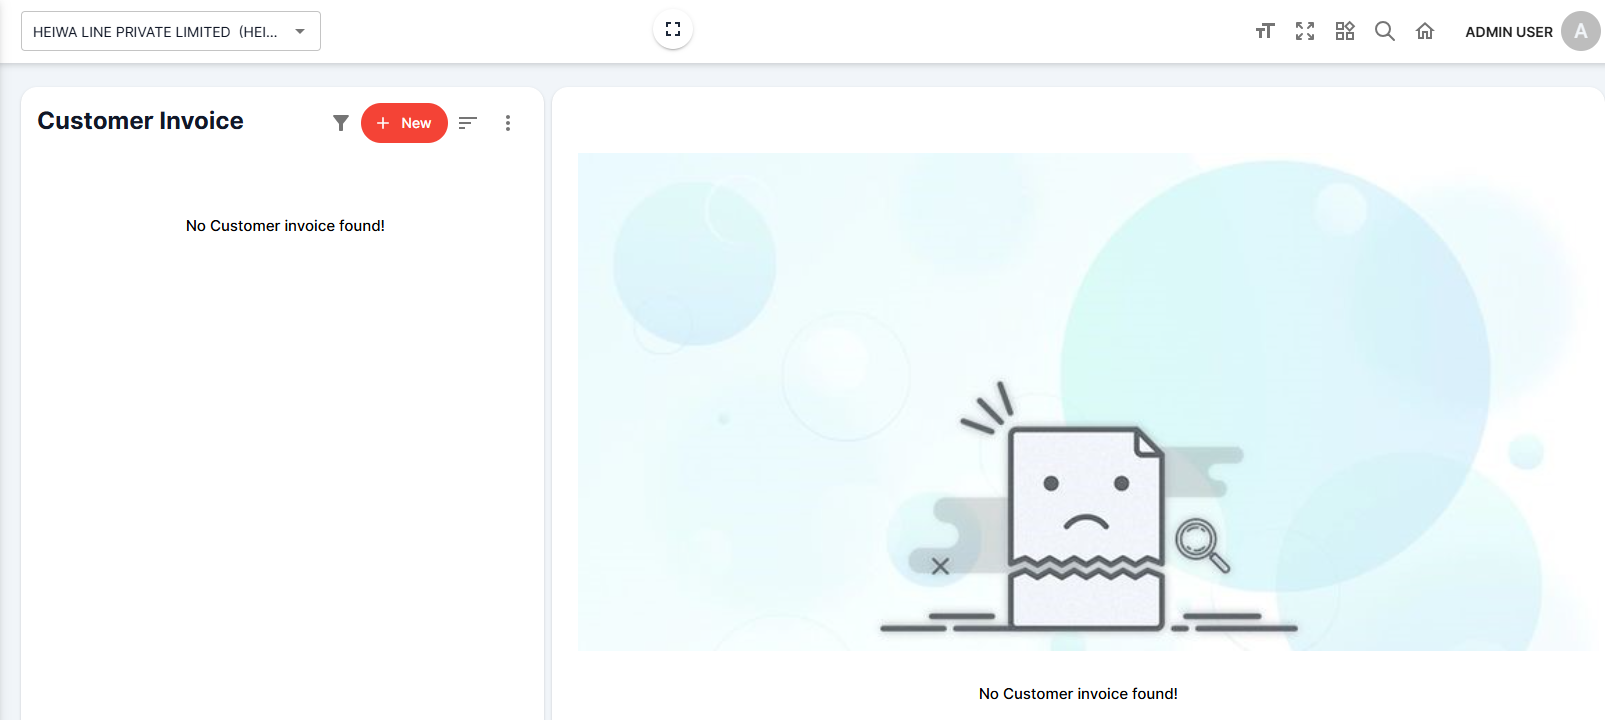Open the invoice filter funnel icon
The image size is (1605, 720).
(341, 123)
